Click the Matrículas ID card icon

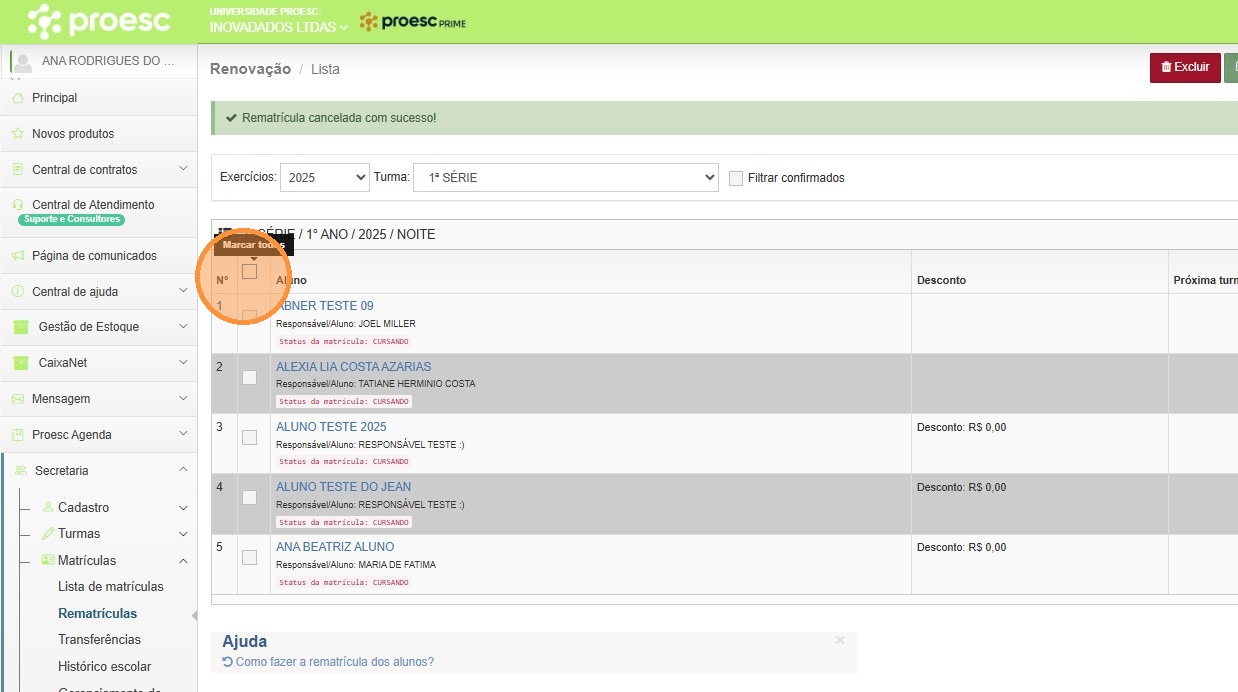pyautogui.click(x=47, y=560)
